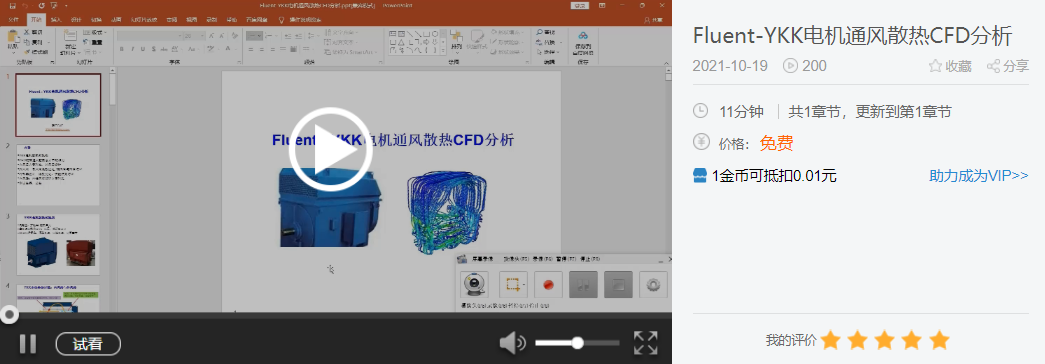
Task: Click the 查找 find icon in PowerPoint
Action: point(540,32)
